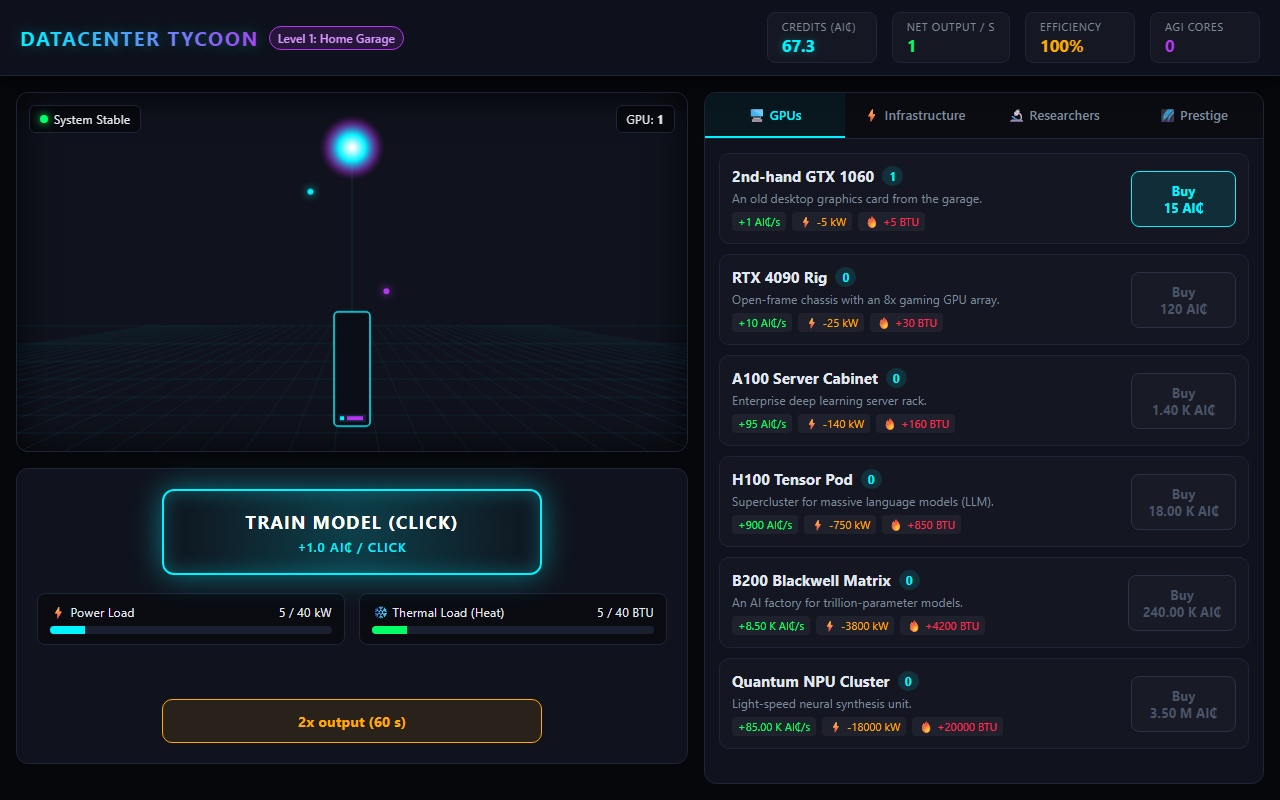
Task: Click Buy for RTX 4090 Rig
Action: click(1183, 300)
